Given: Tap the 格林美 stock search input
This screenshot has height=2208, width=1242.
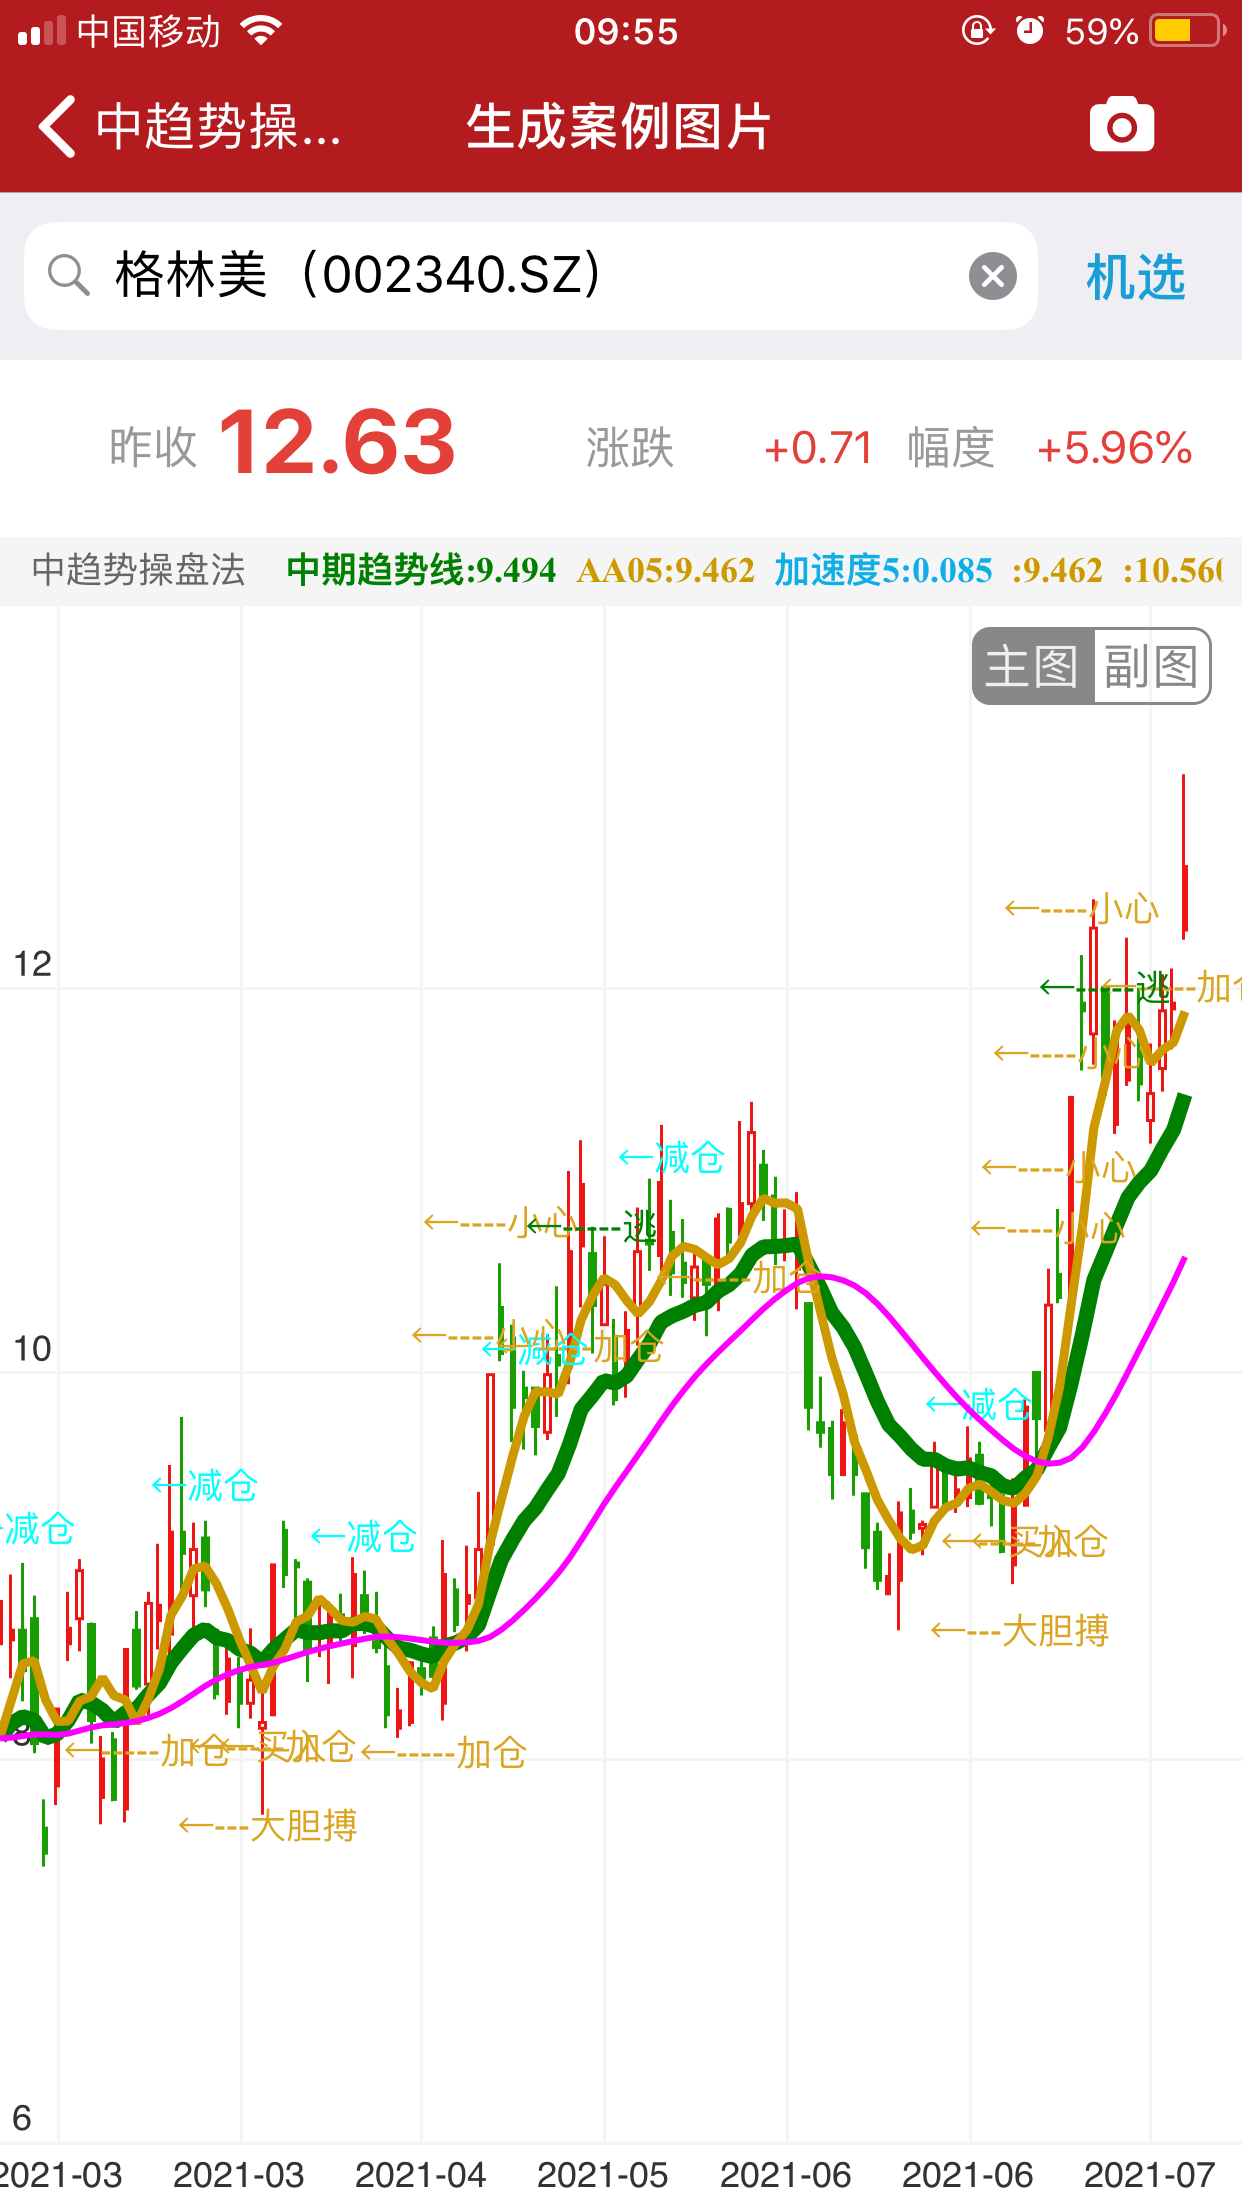Looking at the screenshot, I should 500,275.
